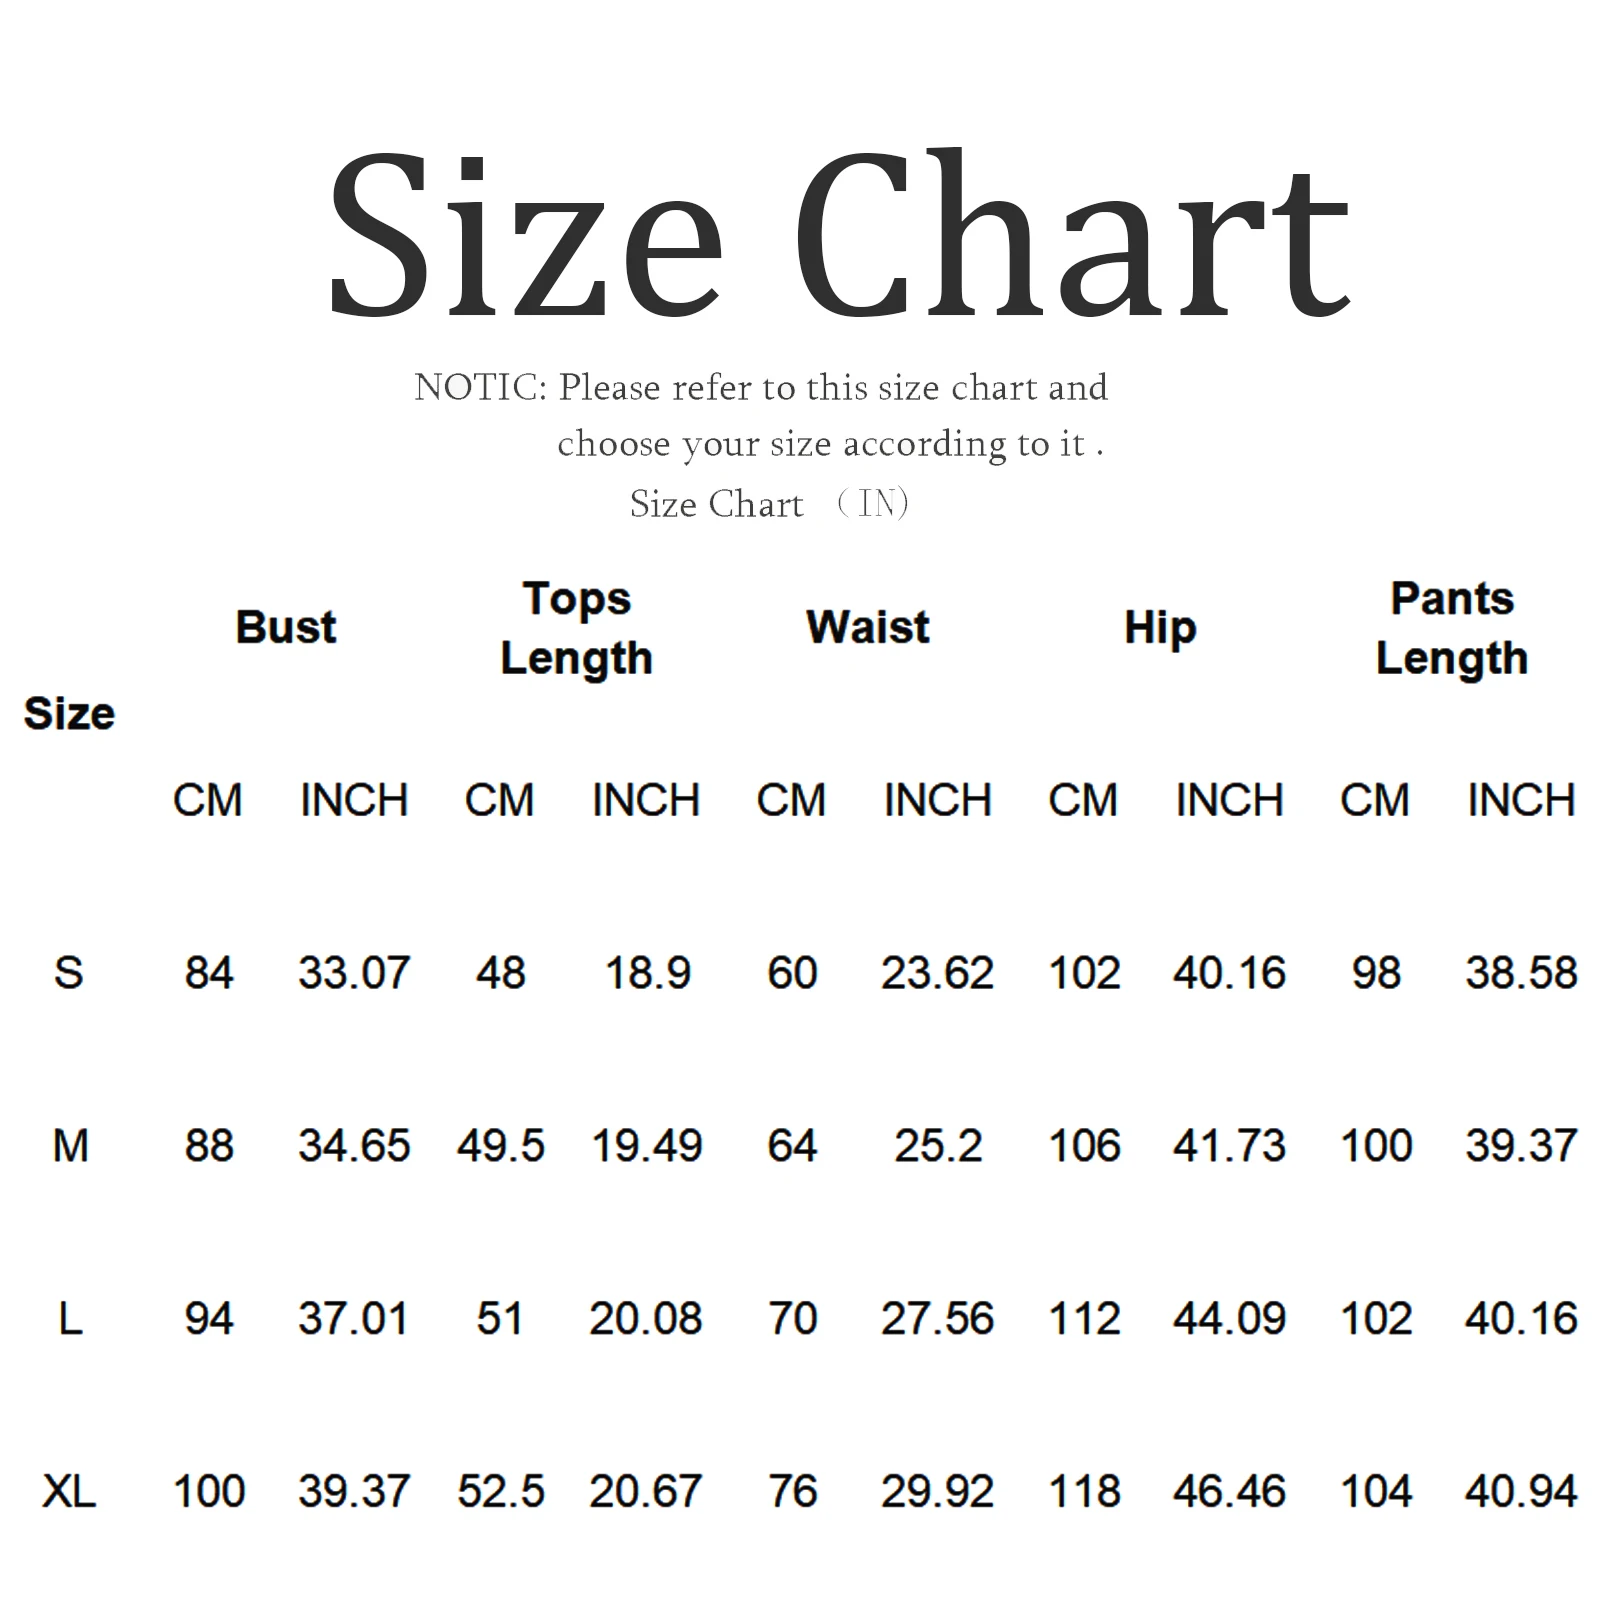The height and width of the screenshot is (1600, 1600).
Task: Click the INCH subheader under Pants Length
Action: 1521,800
